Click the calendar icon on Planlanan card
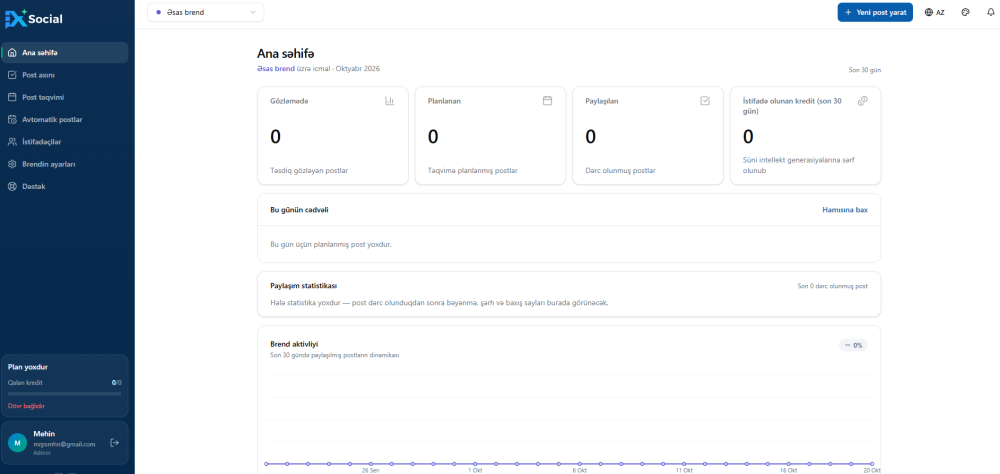This screenshot has height=474, width=1000. tap(547, 101)
